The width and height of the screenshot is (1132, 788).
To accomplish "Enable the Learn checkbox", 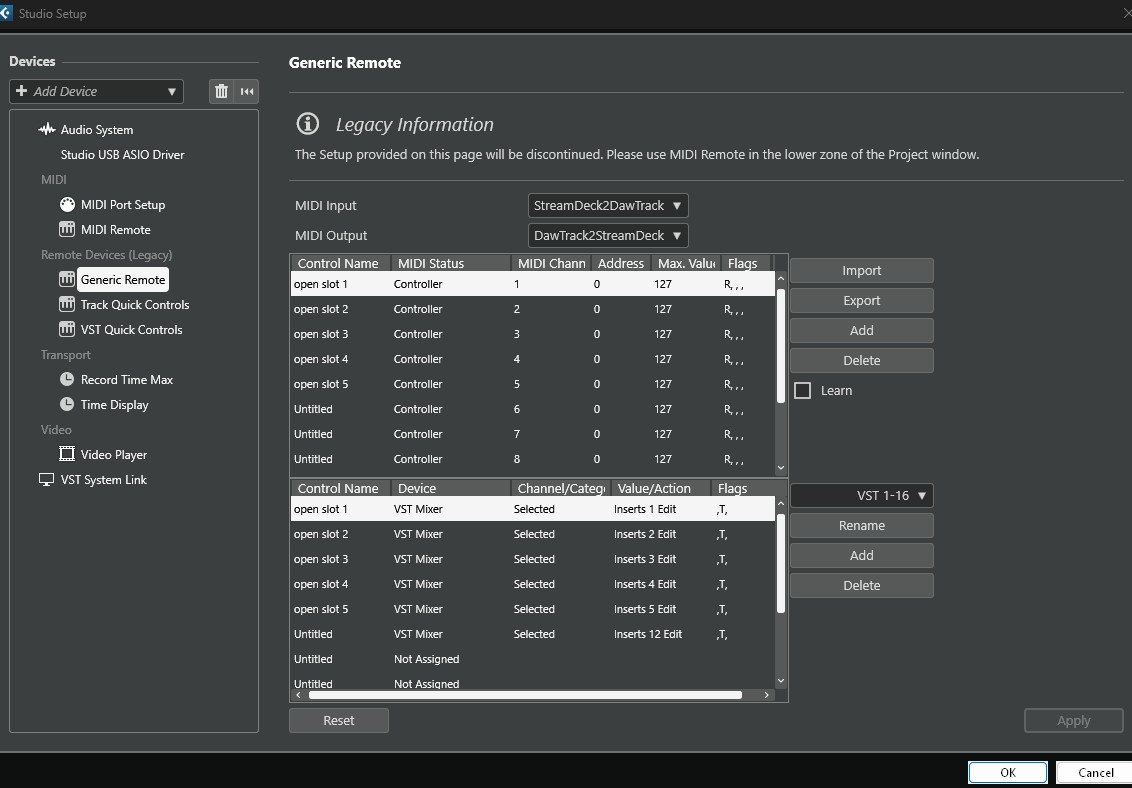I will 802,391.
